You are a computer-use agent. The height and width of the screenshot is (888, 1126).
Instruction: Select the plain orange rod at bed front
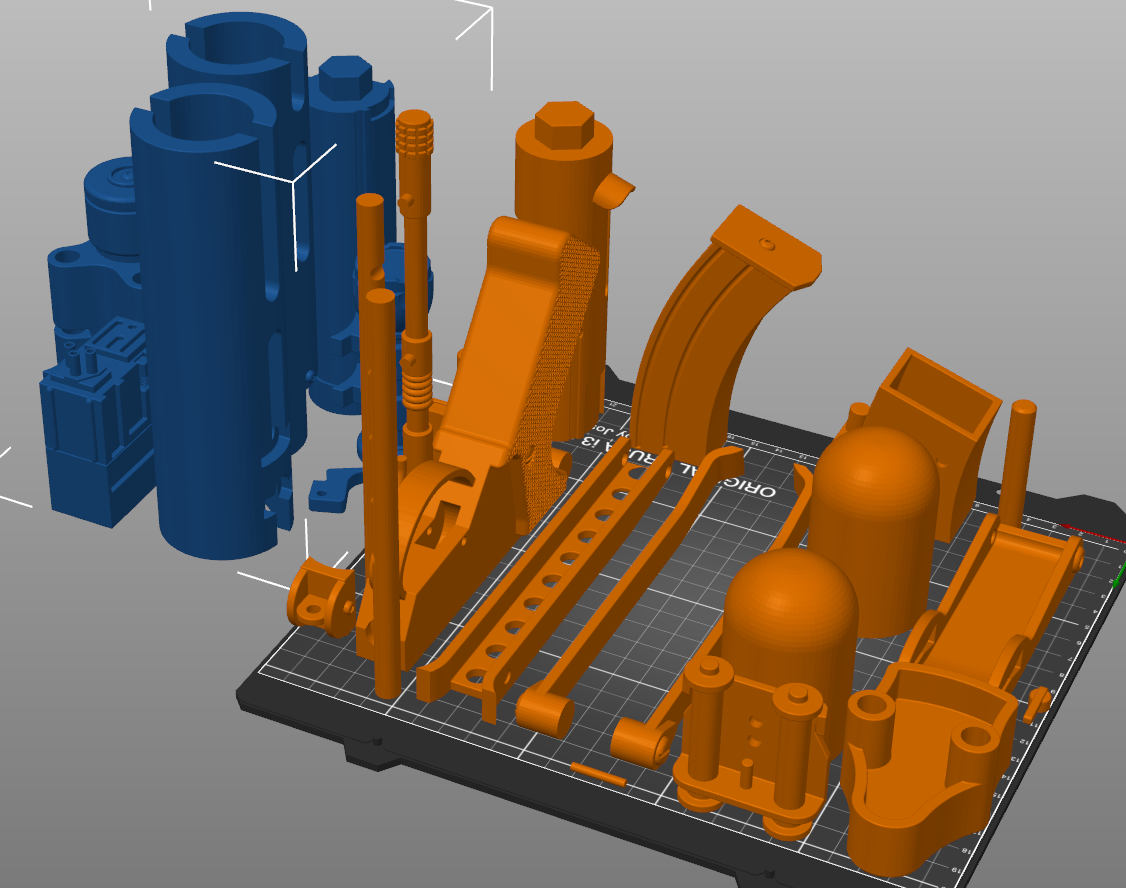point(383,495)
